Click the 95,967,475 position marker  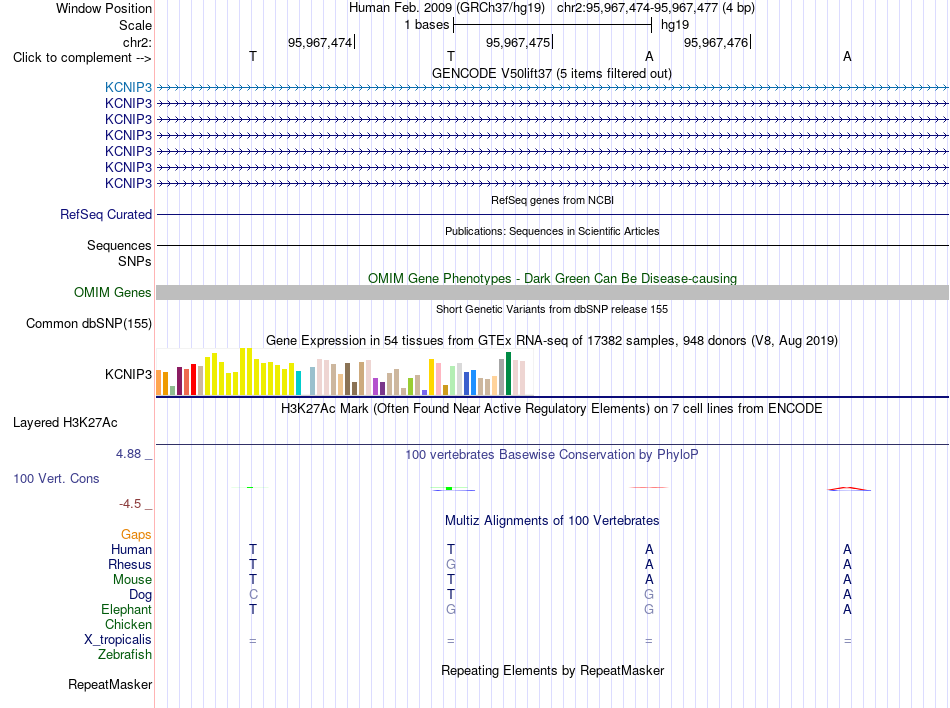point(518,42)
